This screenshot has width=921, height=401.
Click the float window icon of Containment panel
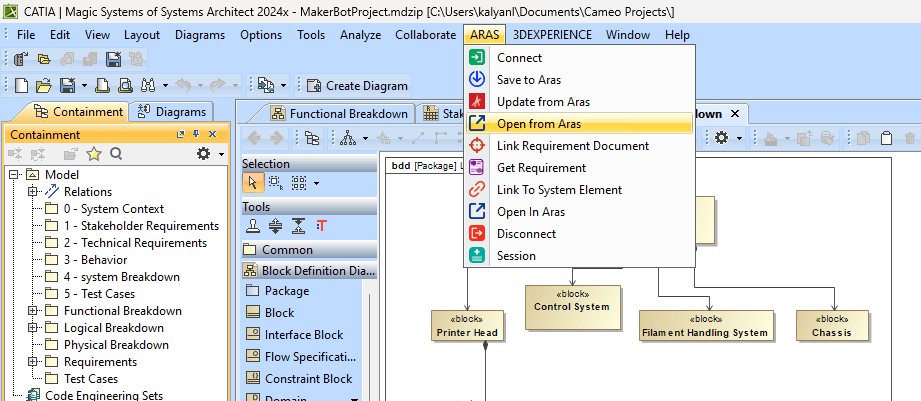[x=181, y=134]
